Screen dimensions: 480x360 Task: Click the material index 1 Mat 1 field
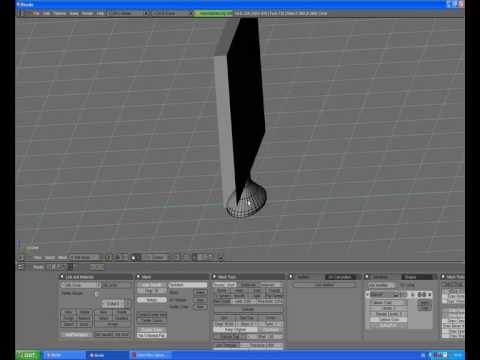coord(113,304)
